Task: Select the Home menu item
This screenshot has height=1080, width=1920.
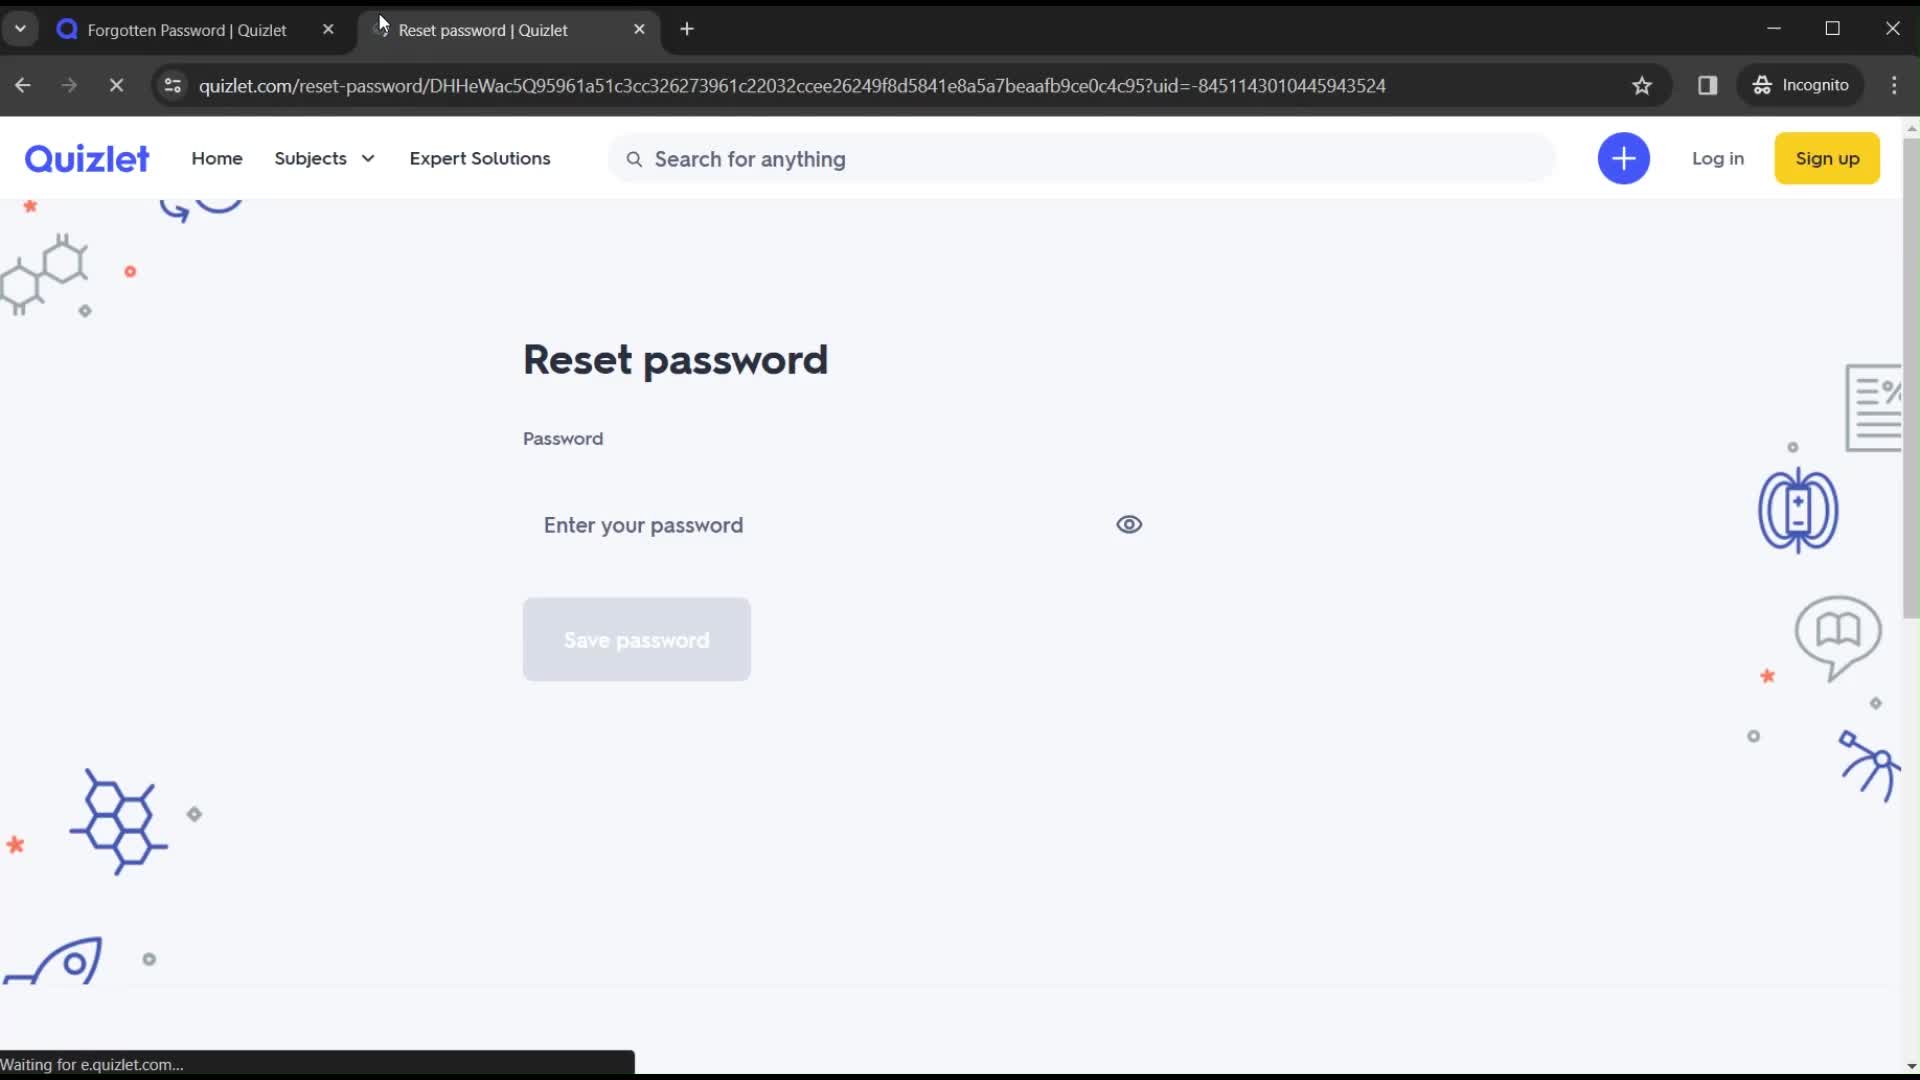Action: tap(216, 158)
